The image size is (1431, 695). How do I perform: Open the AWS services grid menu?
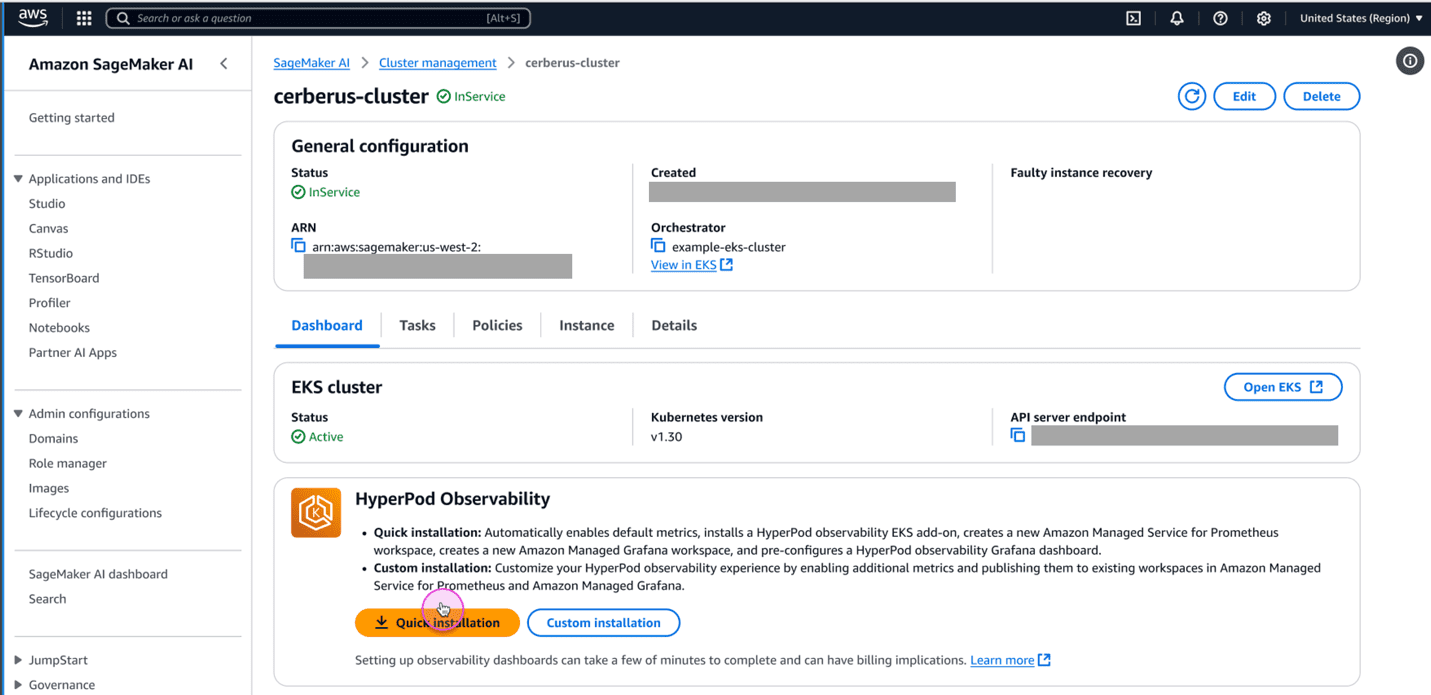coord(84,18)
